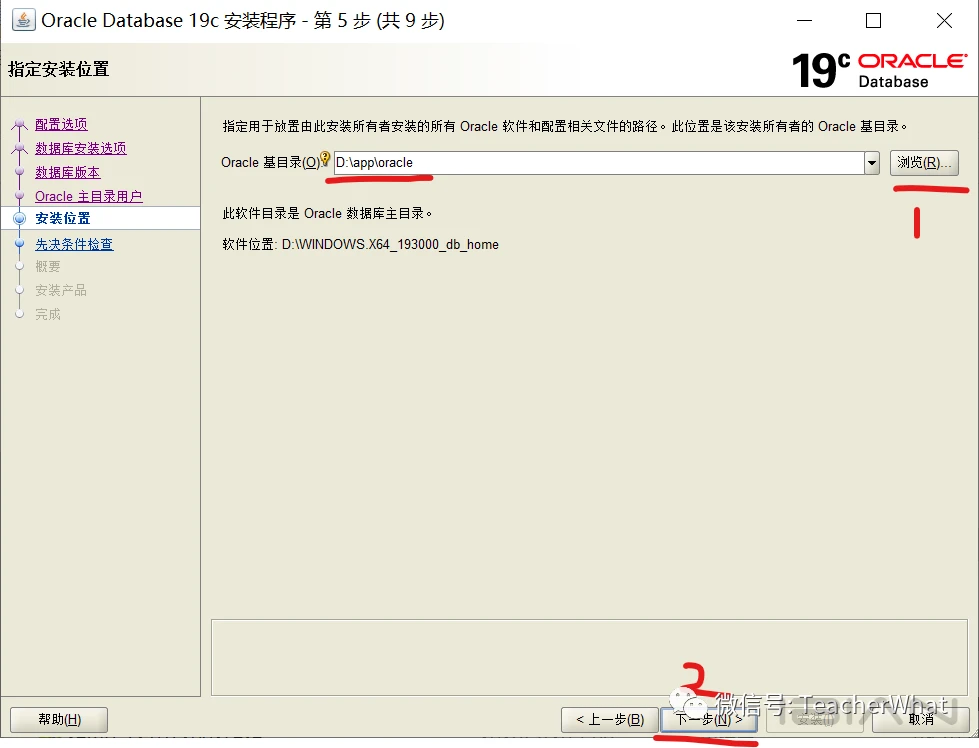The height and width of the screenshot is (748, 979).
Task: Click the empty message area panel
Action: point(589,657)
